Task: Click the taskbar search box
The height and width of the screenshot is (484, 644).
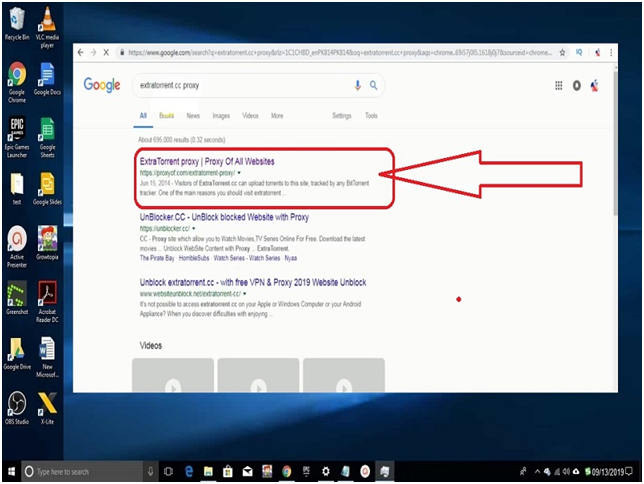Action: tap(82, 471)
